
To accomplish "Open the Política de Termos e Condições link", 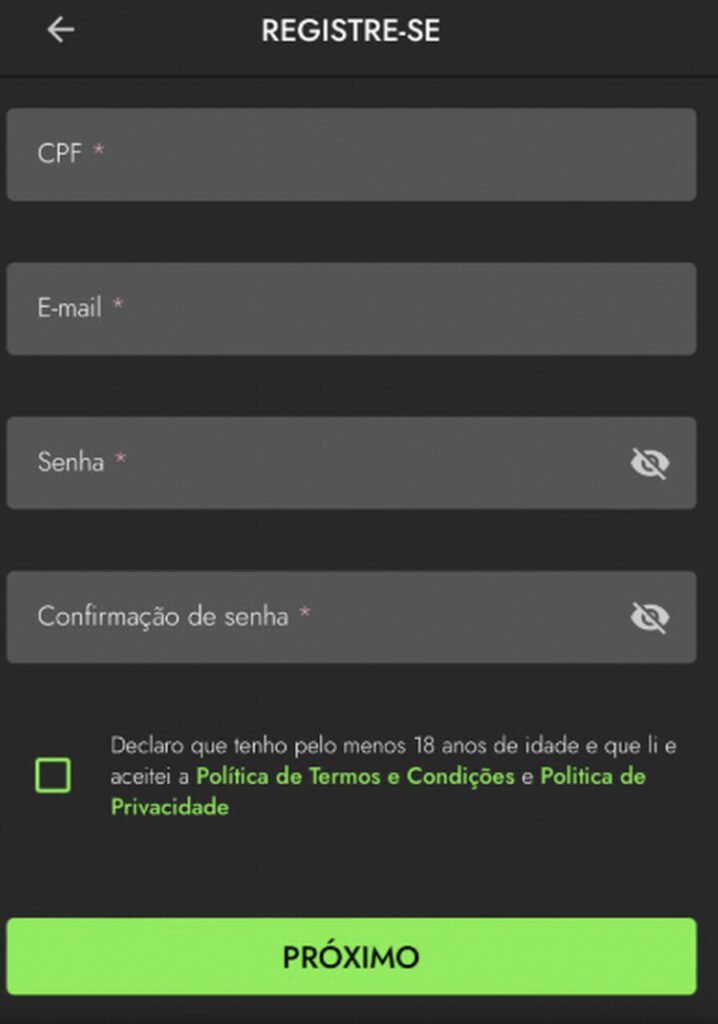I will point(355,777).
